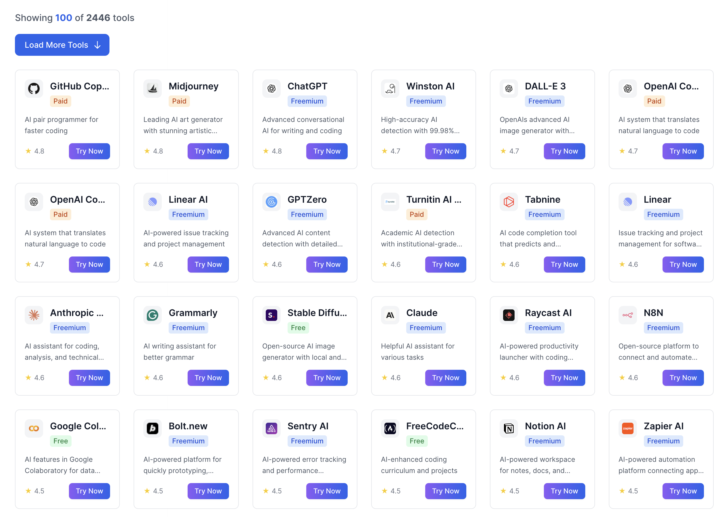720x517 pixels.
Task: Select the Zapier AI orange icon
Action: point(627,428)
